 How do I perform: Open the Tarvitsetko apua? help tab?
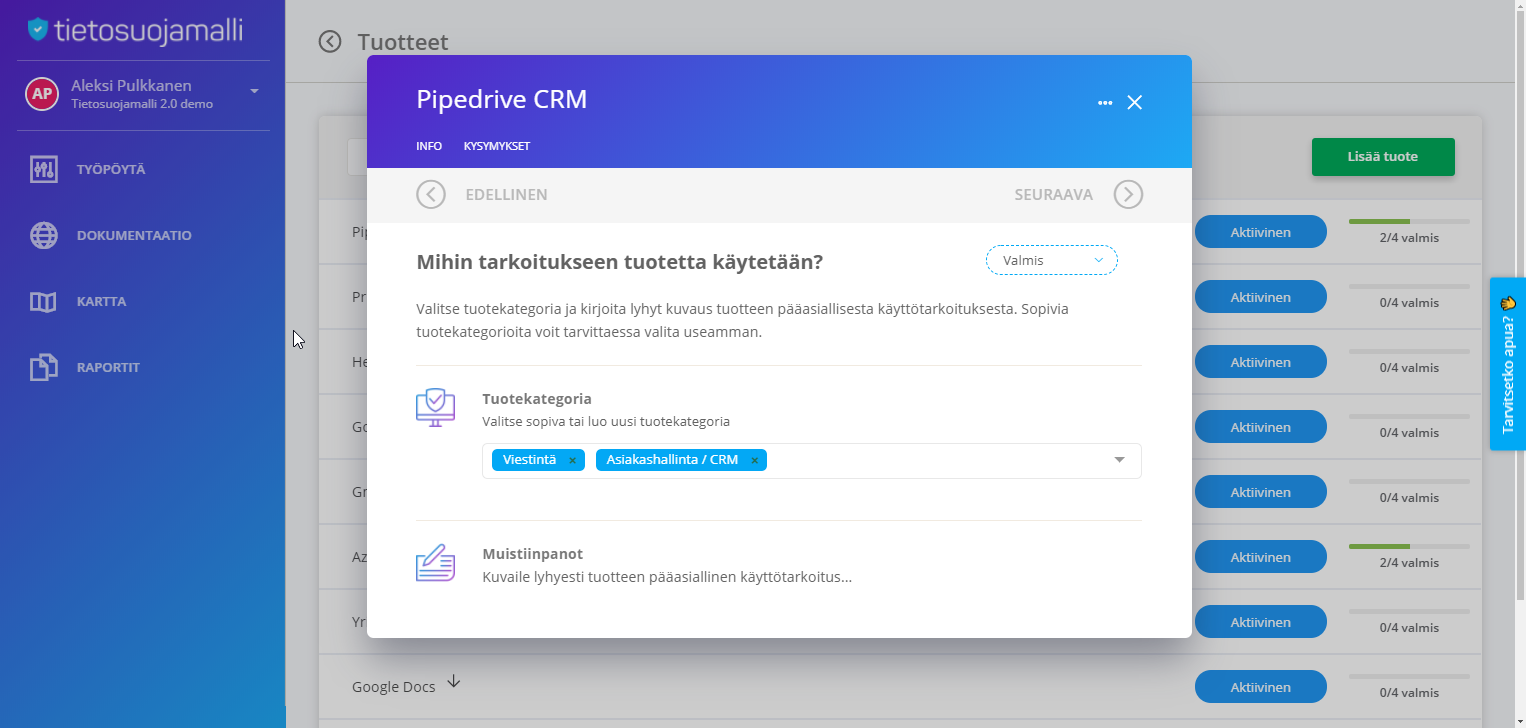[x=1508, y=364]
